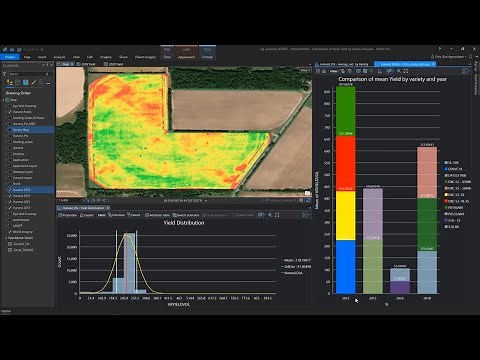The width and height of the screenshot is (480, 360).
Task: Filter Yield Distribution by Extent
Action: click(133, 215)
